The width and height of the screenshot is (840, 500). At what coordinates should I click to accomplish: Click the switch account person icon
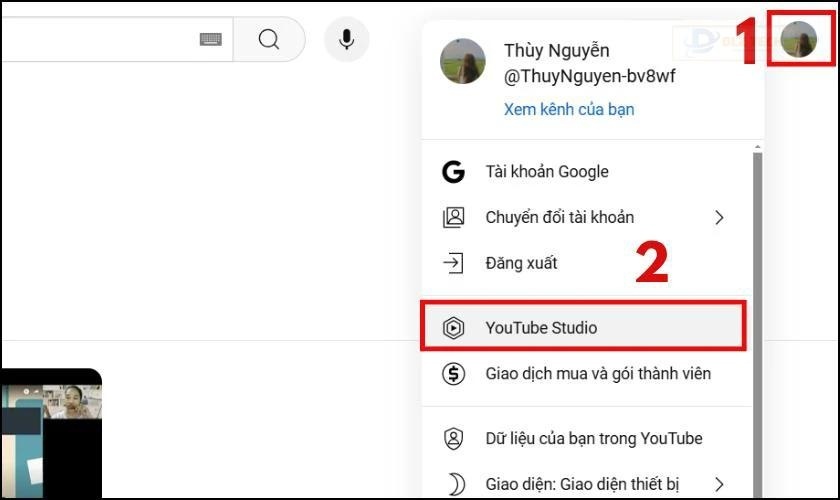coord(453,217)
